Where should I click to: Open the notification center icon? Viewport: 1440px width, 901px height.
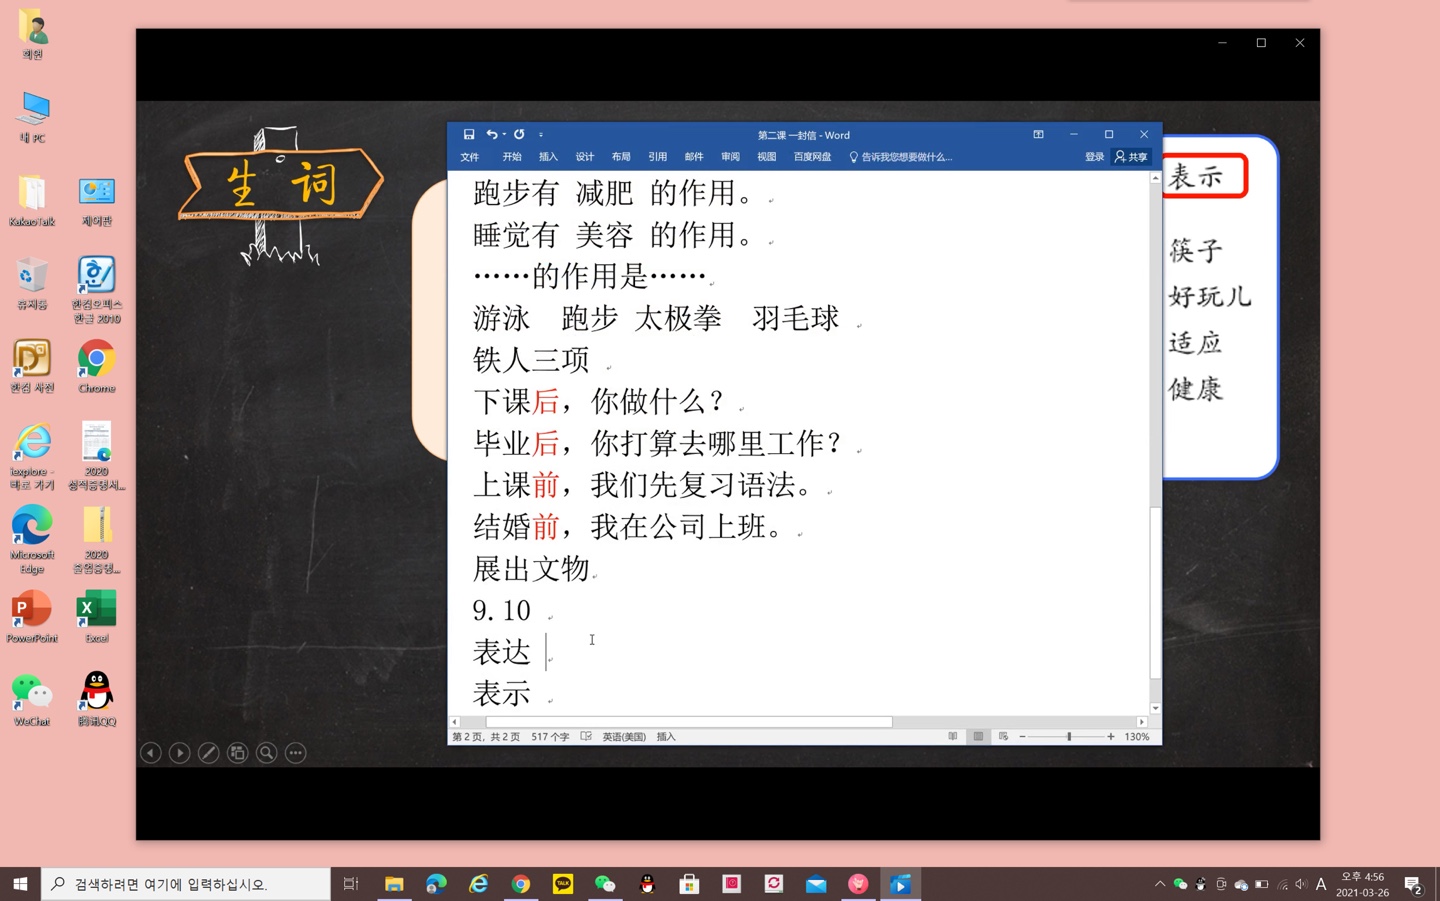1413,884
